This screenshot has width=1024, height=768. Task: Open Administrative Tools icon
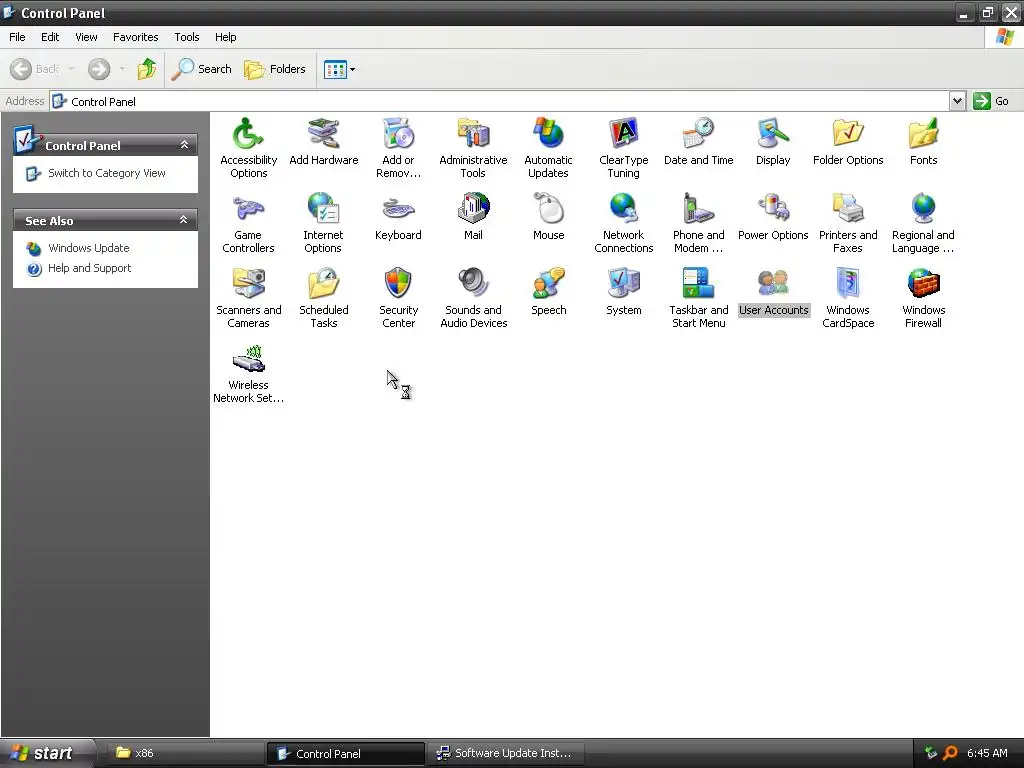click(x=473, y=134)
